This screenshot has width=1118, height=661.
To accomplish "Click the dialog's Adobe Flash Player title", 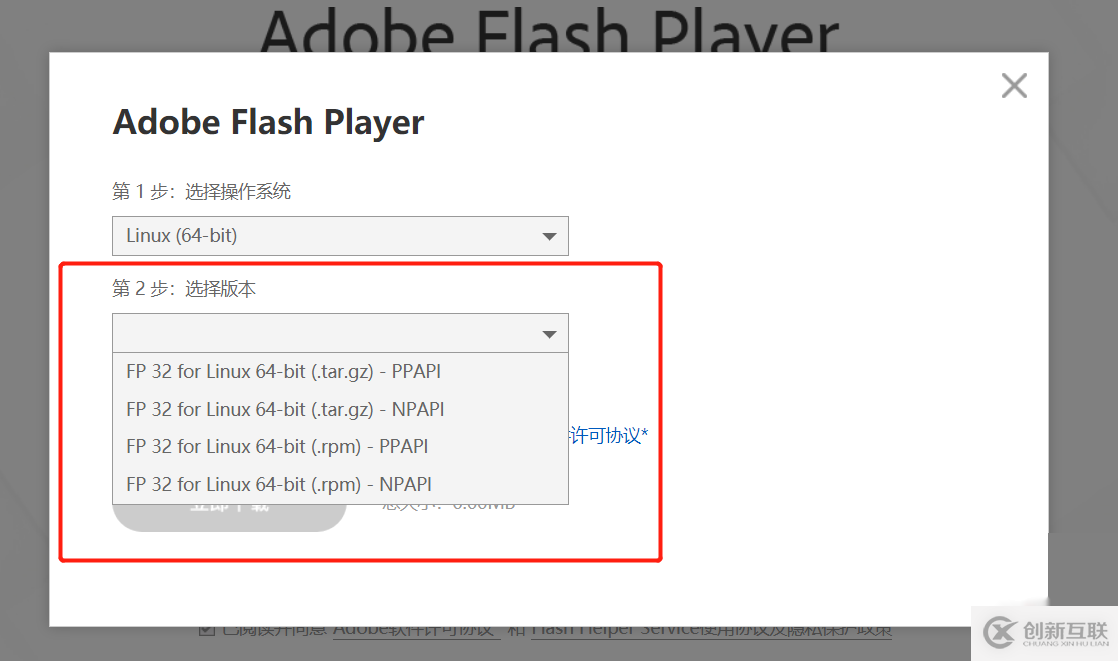I will pyautogui.click(x=268, y=122).
